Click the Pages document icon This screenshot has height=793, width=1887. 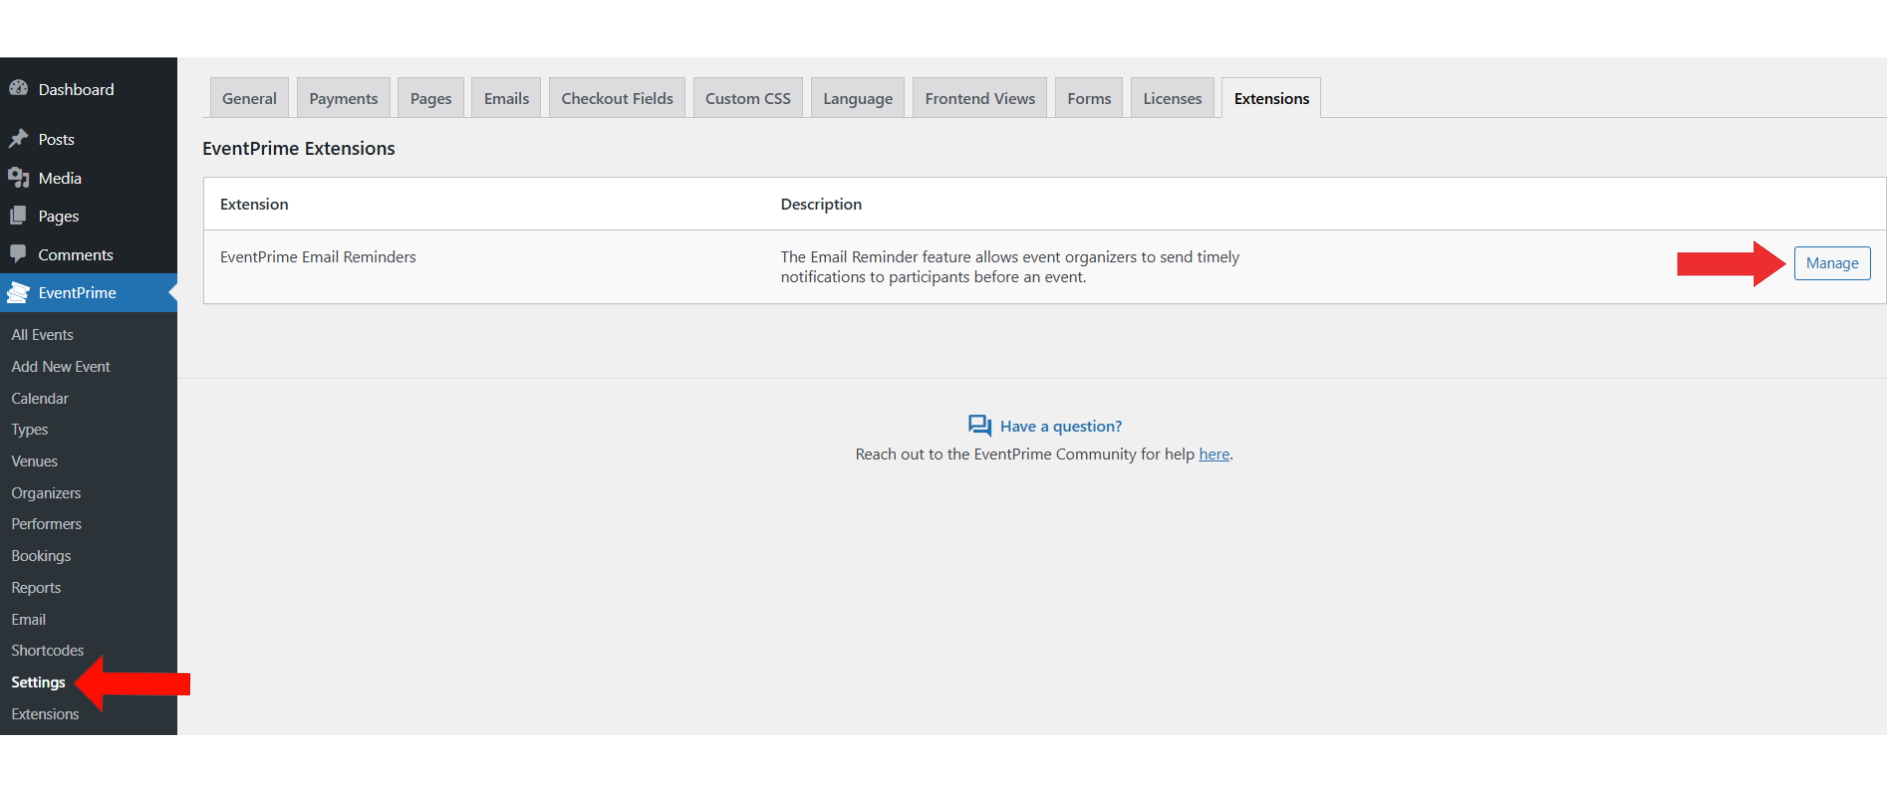click(18, 216)
